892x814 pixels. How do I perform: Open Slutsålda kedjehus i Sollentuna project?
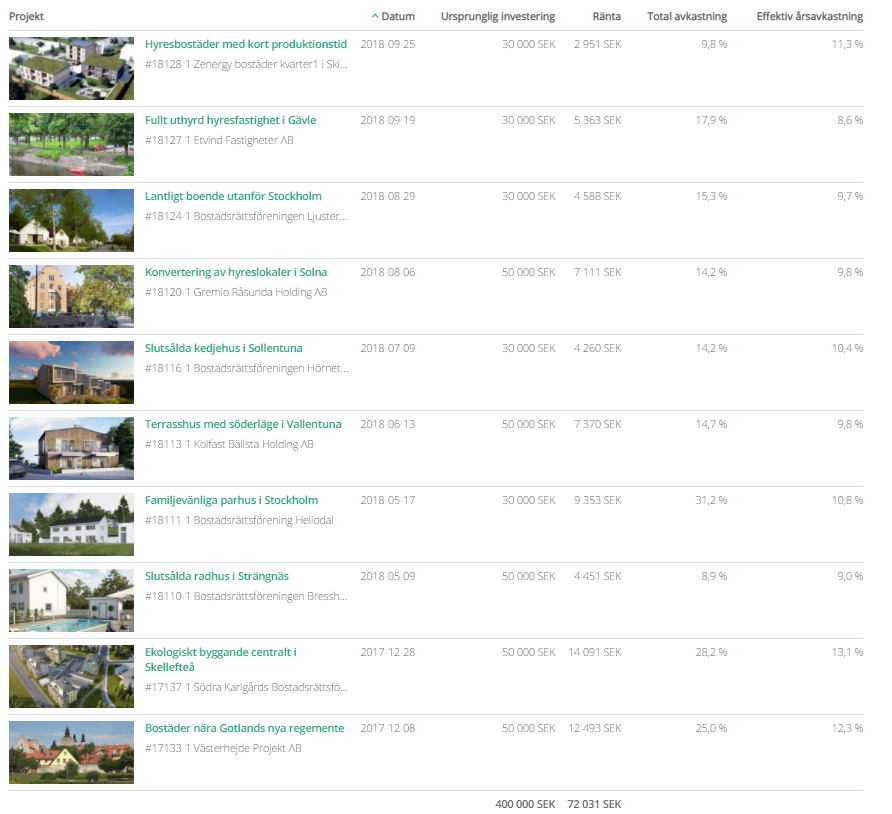223,349
